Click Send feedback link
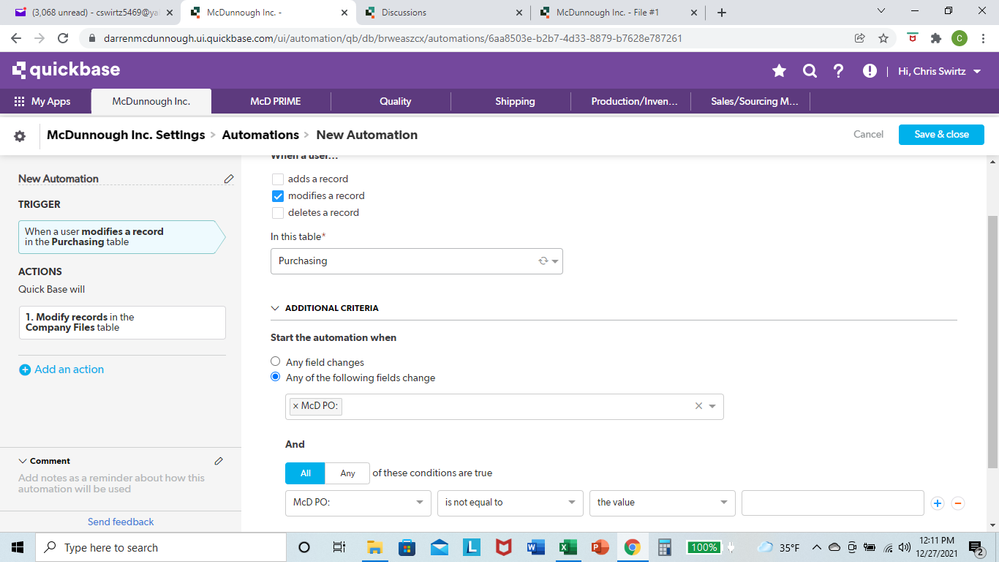This screenshot has height=562, width=999. point(120,522)
